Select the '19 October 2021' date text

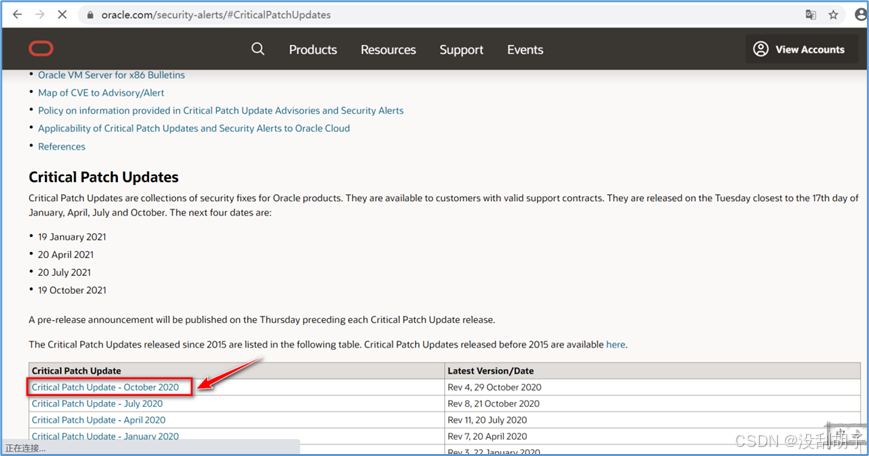pyautogui.click(x=72, y=290)
